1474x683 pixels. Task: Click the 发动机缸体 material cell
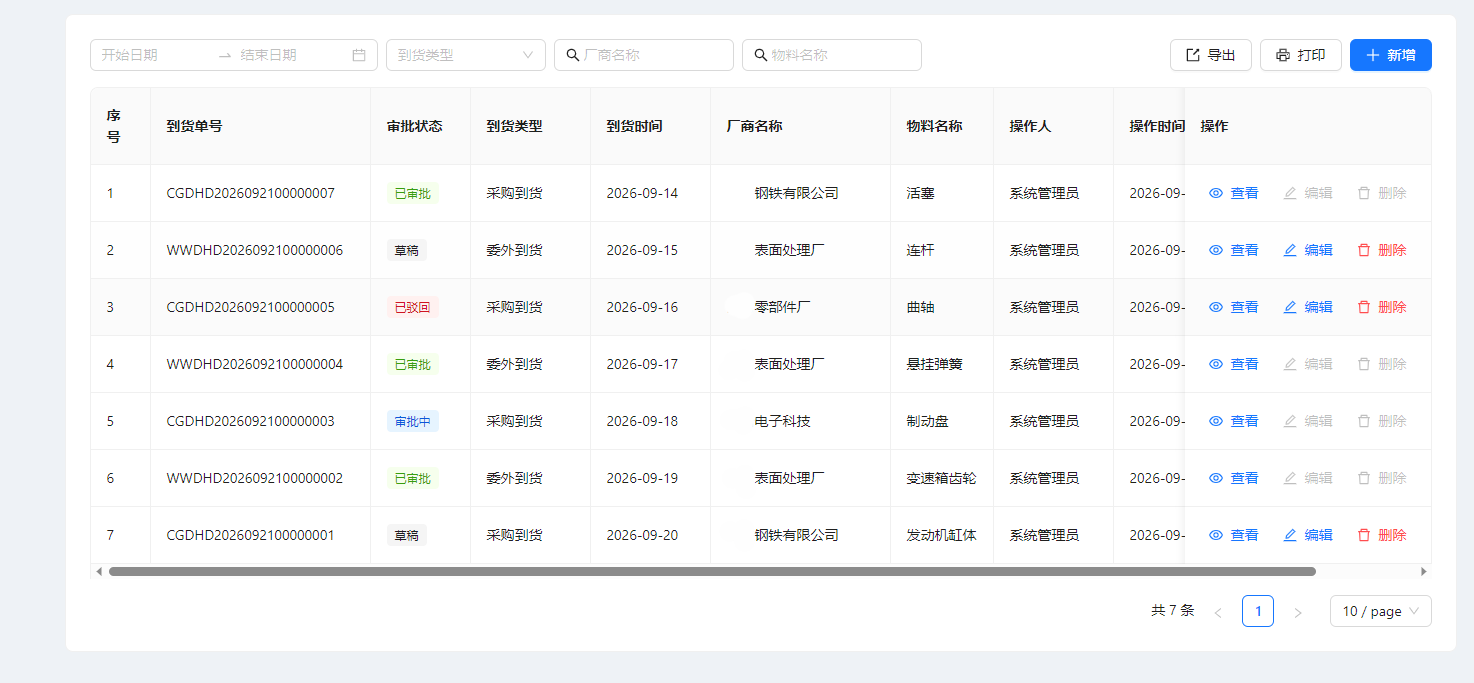point(941,535)
